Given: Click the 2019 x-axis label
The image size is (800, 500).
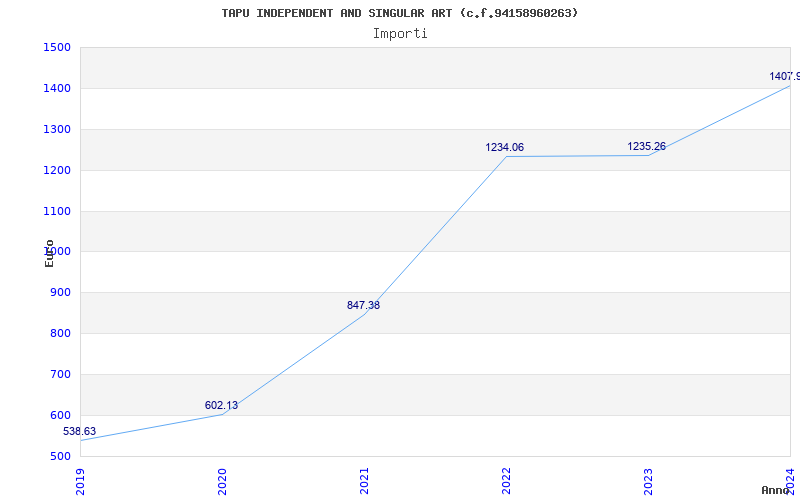Looking at the screenshot, I should 81,481.
